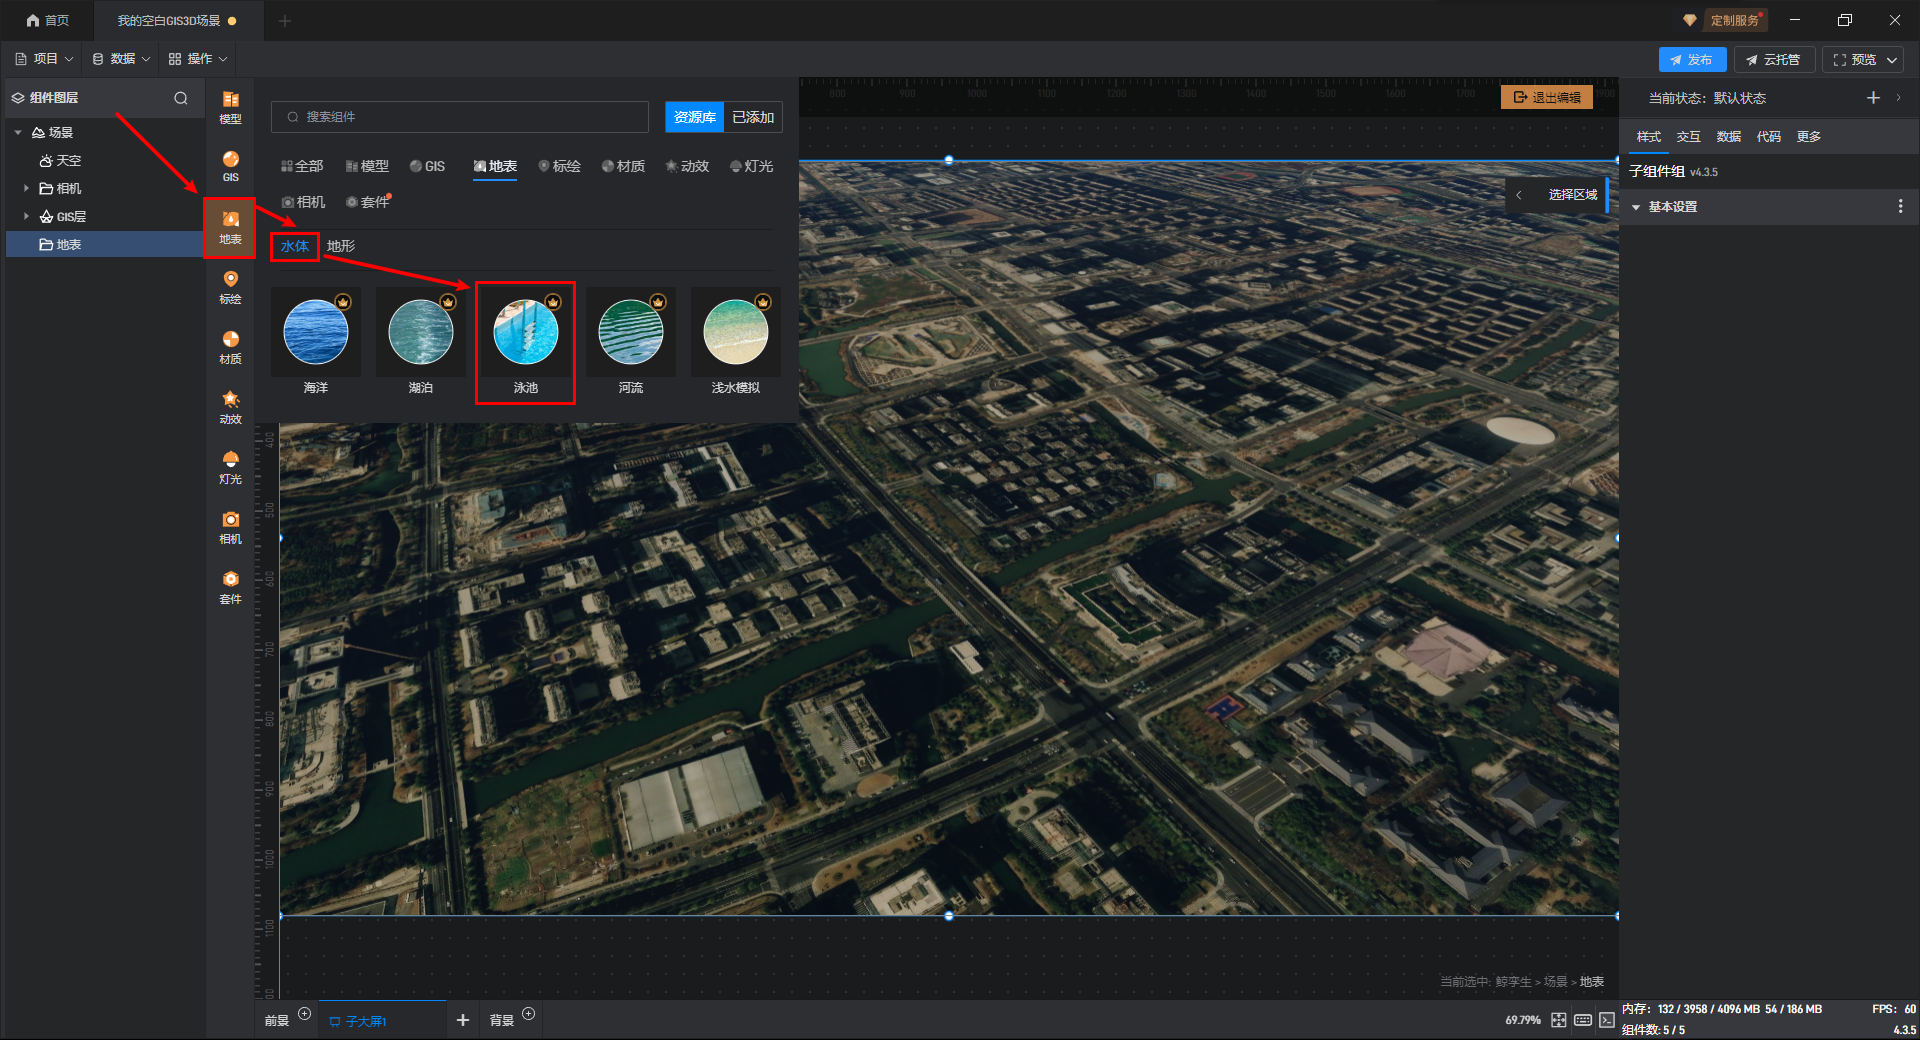
Task: Click the 发布 (publish) button
Action: (x=1691, y=60)
